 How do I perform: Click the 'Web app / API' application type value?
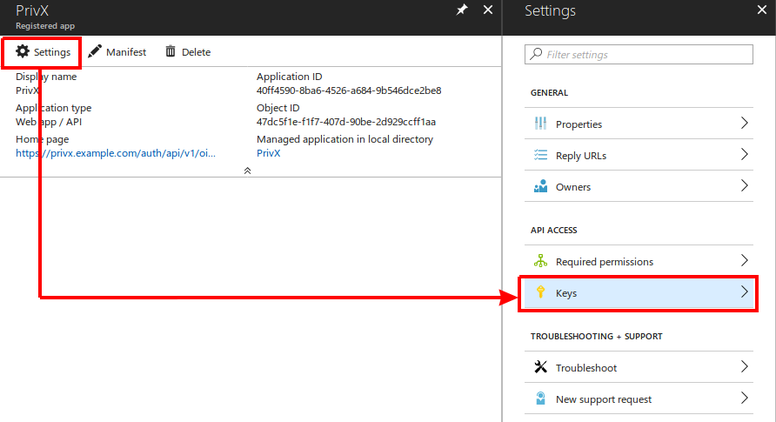48,122
